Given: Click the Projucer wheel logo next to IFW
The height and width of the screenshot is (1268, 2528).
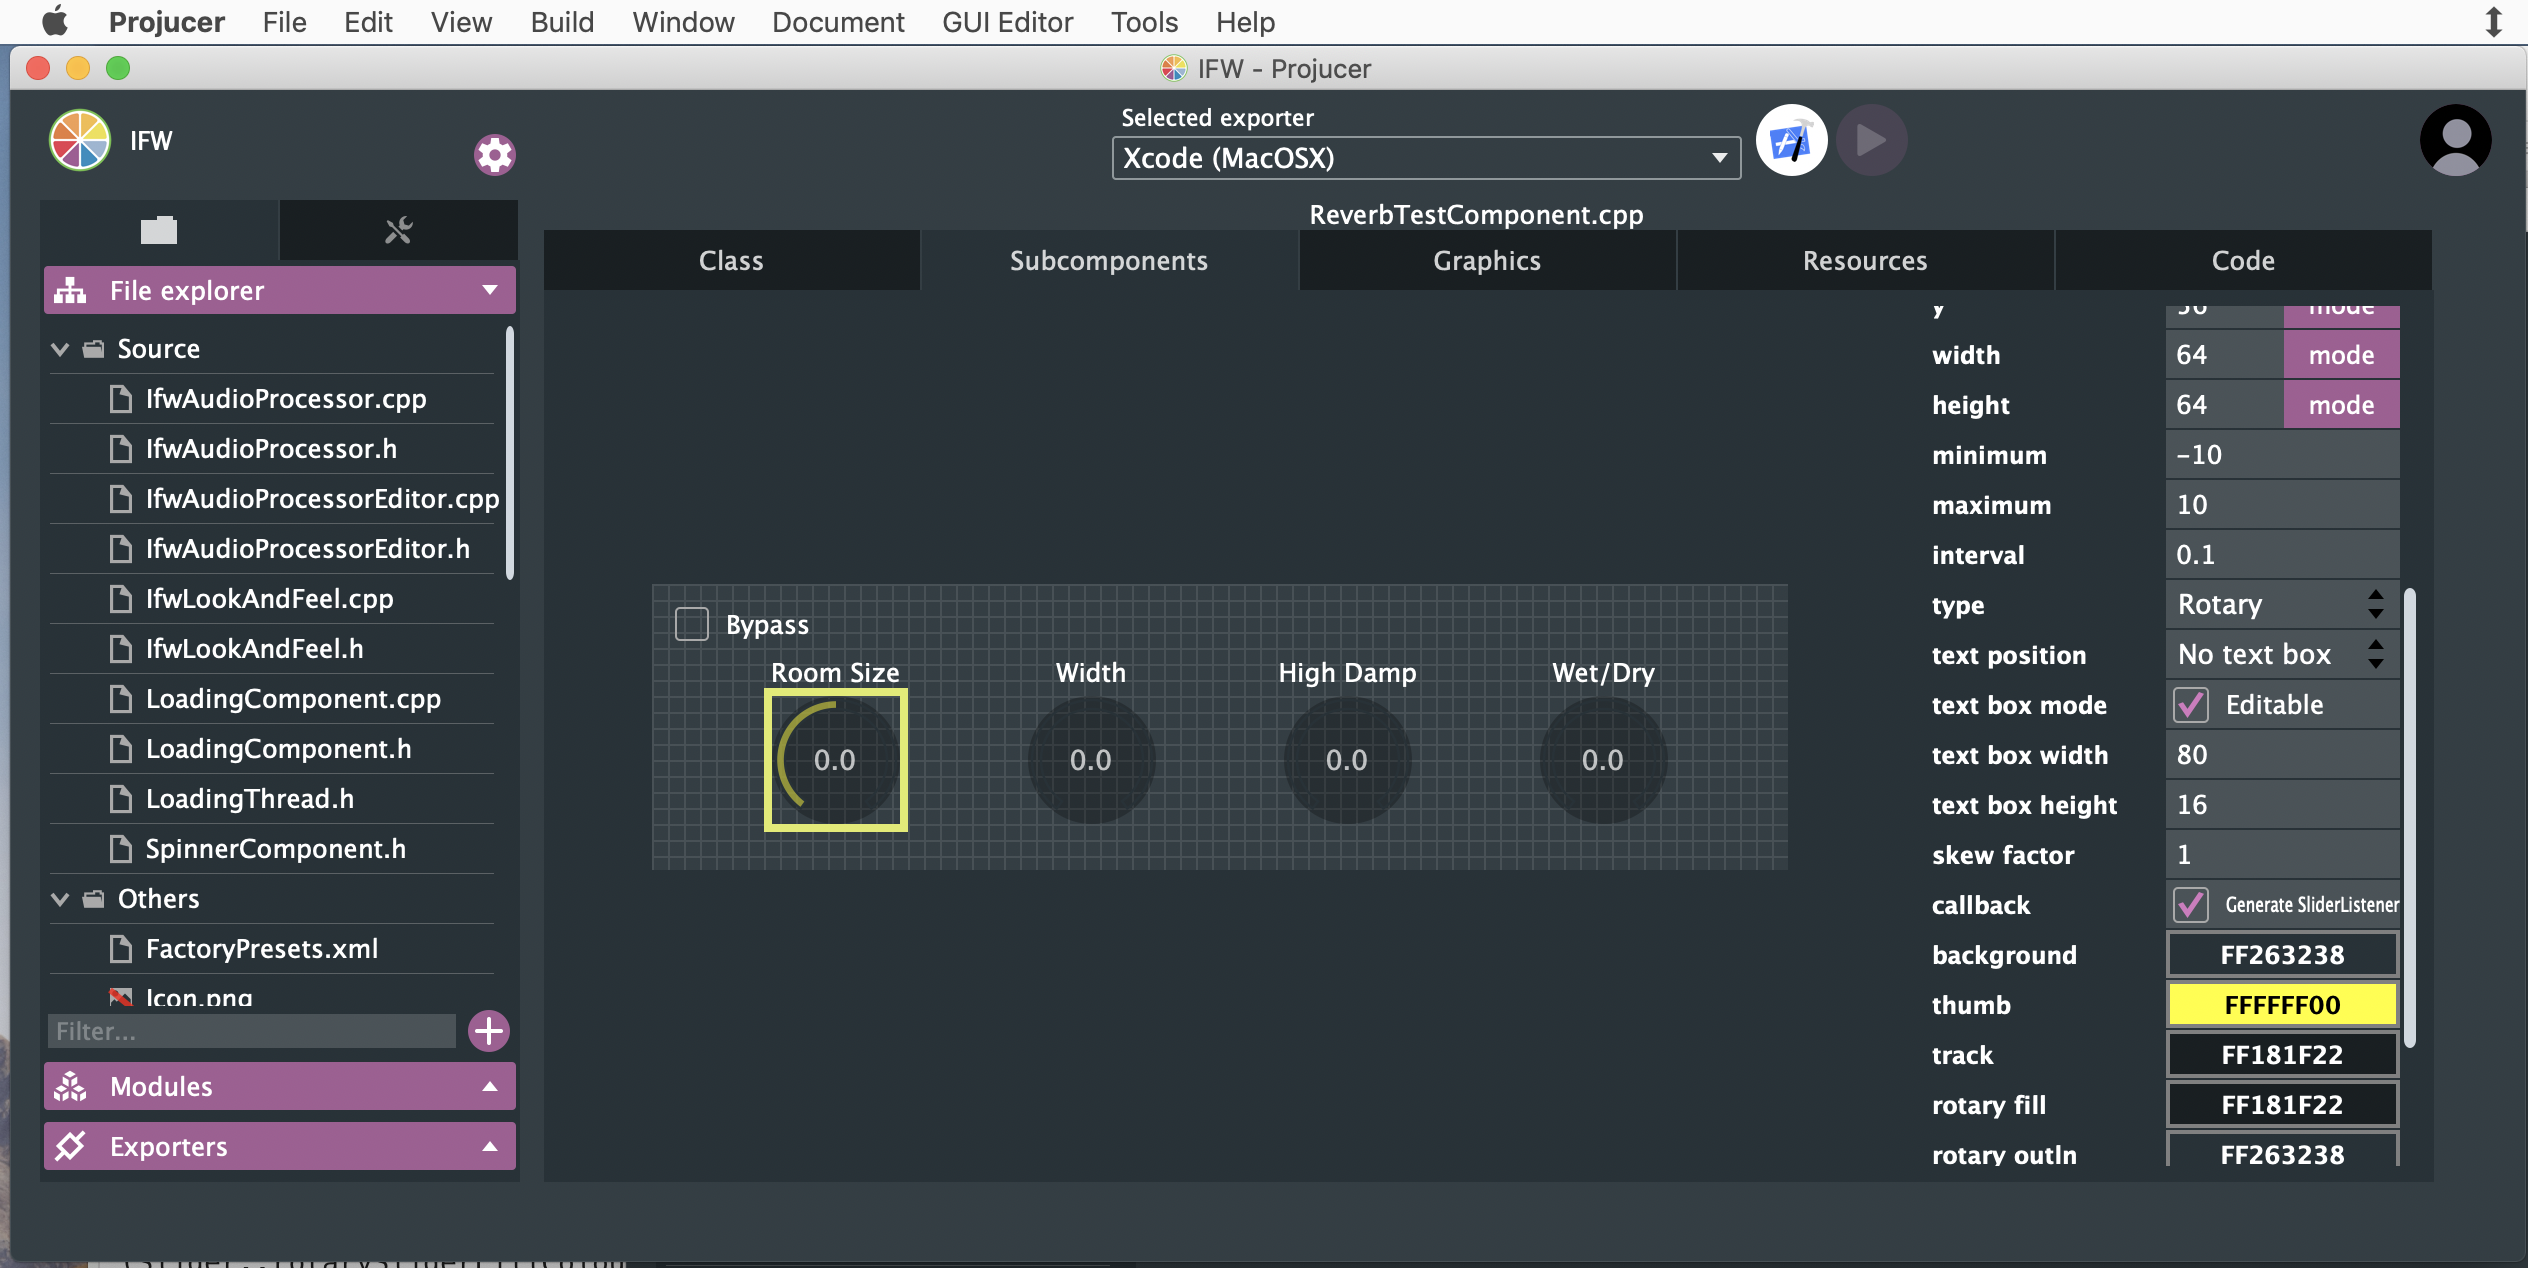Looking at the screenshot, I should tap(78, 140).
